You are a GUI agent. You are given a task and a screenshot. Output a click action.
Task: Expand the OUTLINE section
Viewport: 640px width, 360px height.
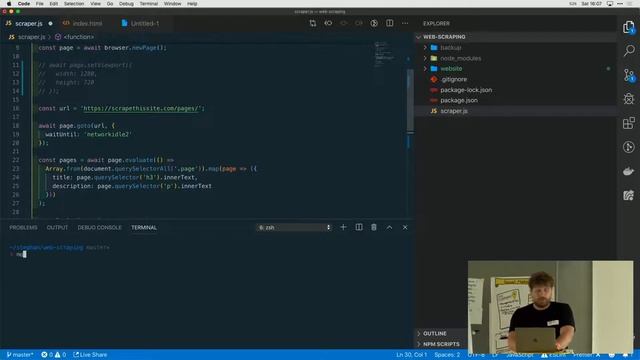click(x=435, y=333)
